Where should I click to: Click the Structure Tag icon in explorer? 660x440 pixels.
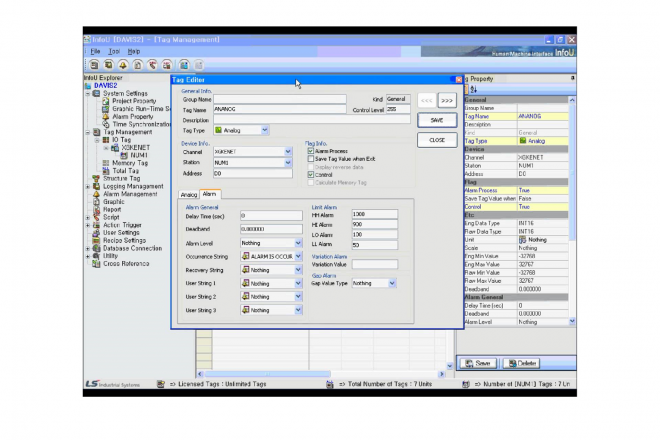point(97,178)
